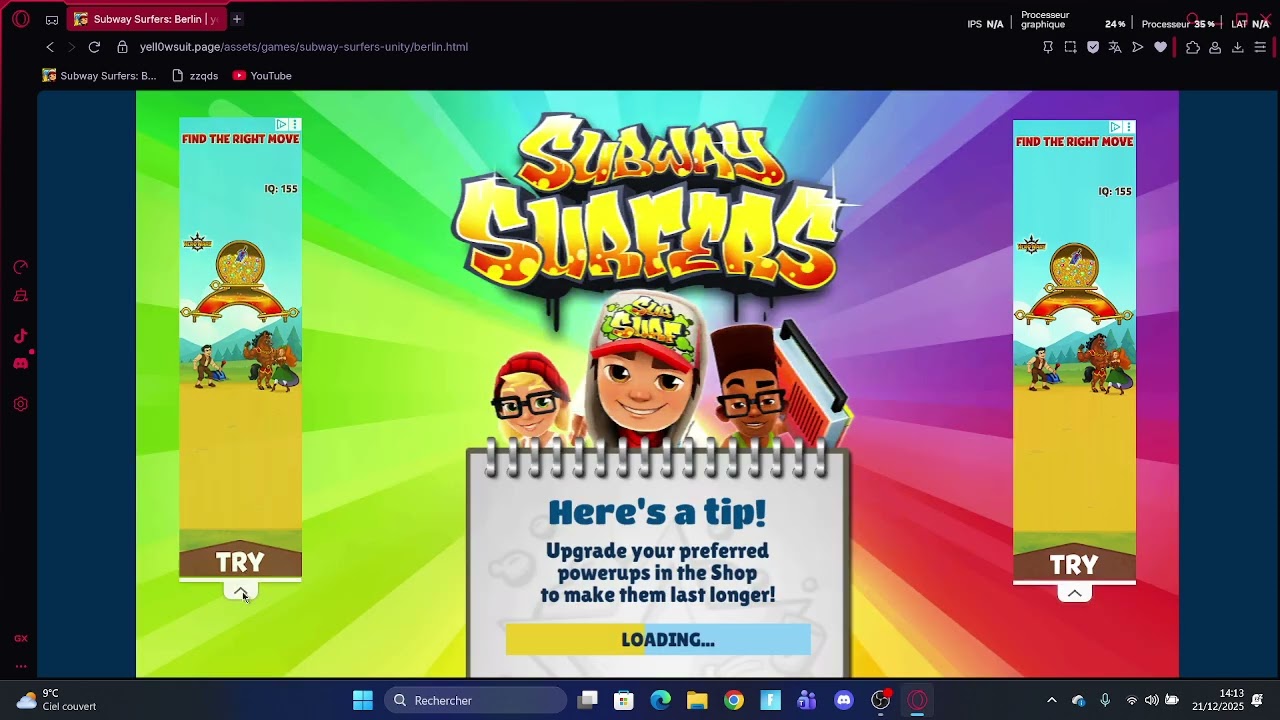Open the notifications bell icon
The width and height of the screenshot is (1280, 720).
coord(1257,700)
